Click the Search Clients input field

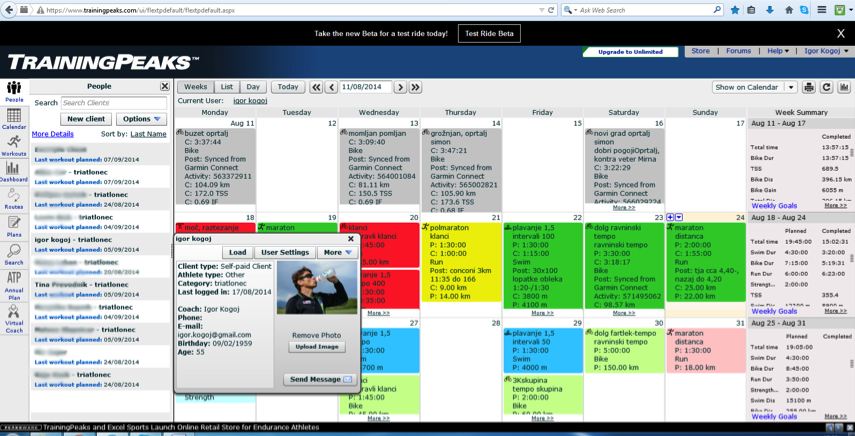tap(113, 103)
